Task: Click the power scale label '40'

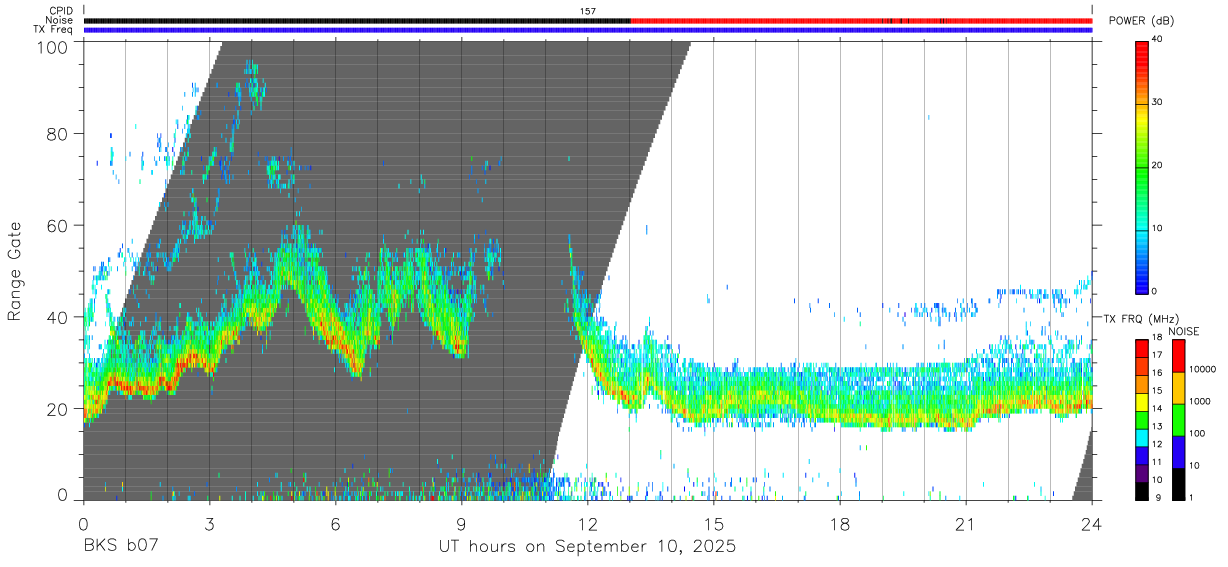Action: click(1157, 40)
